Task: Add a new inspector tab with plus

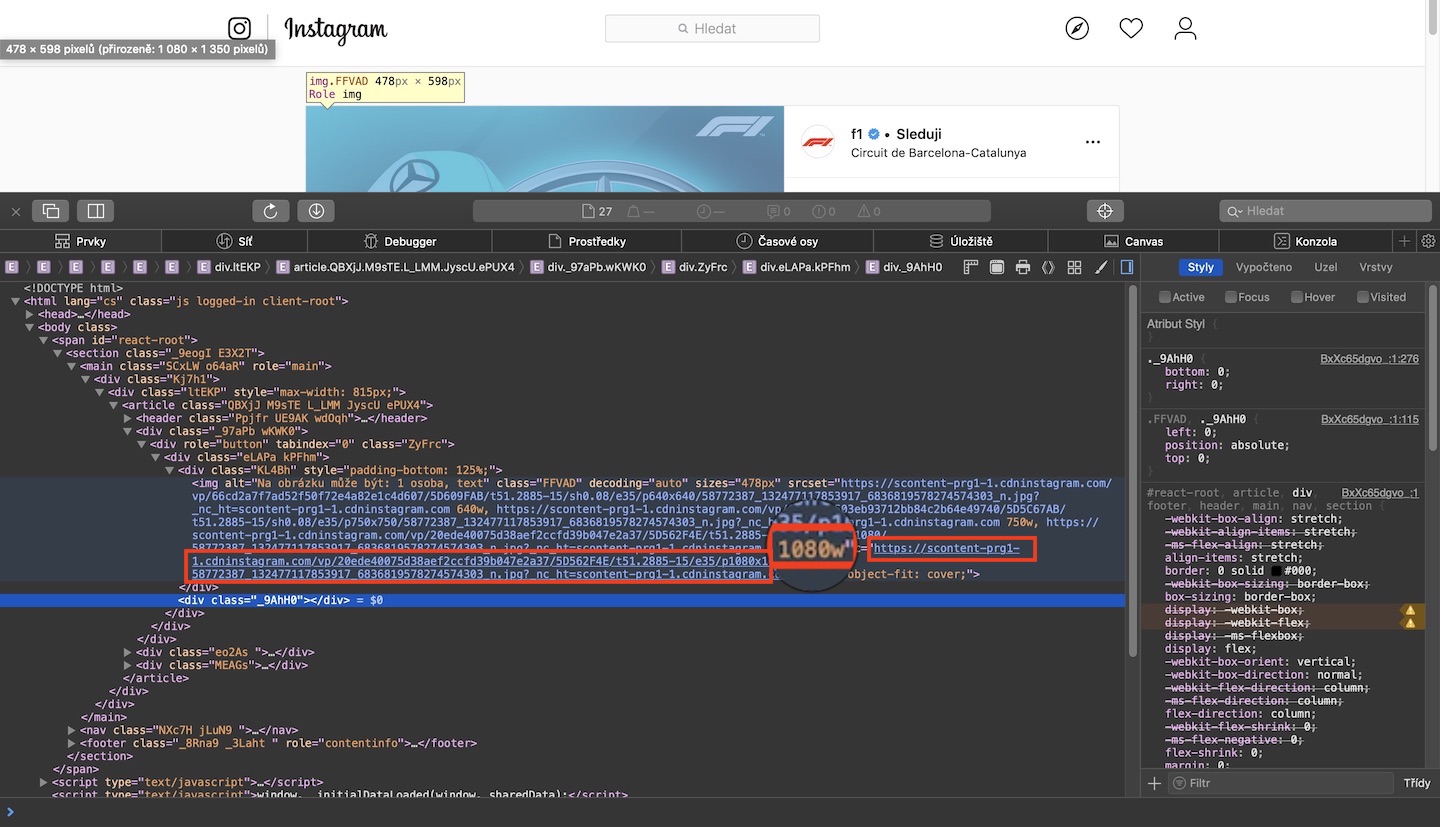Action: (1404, 241)
